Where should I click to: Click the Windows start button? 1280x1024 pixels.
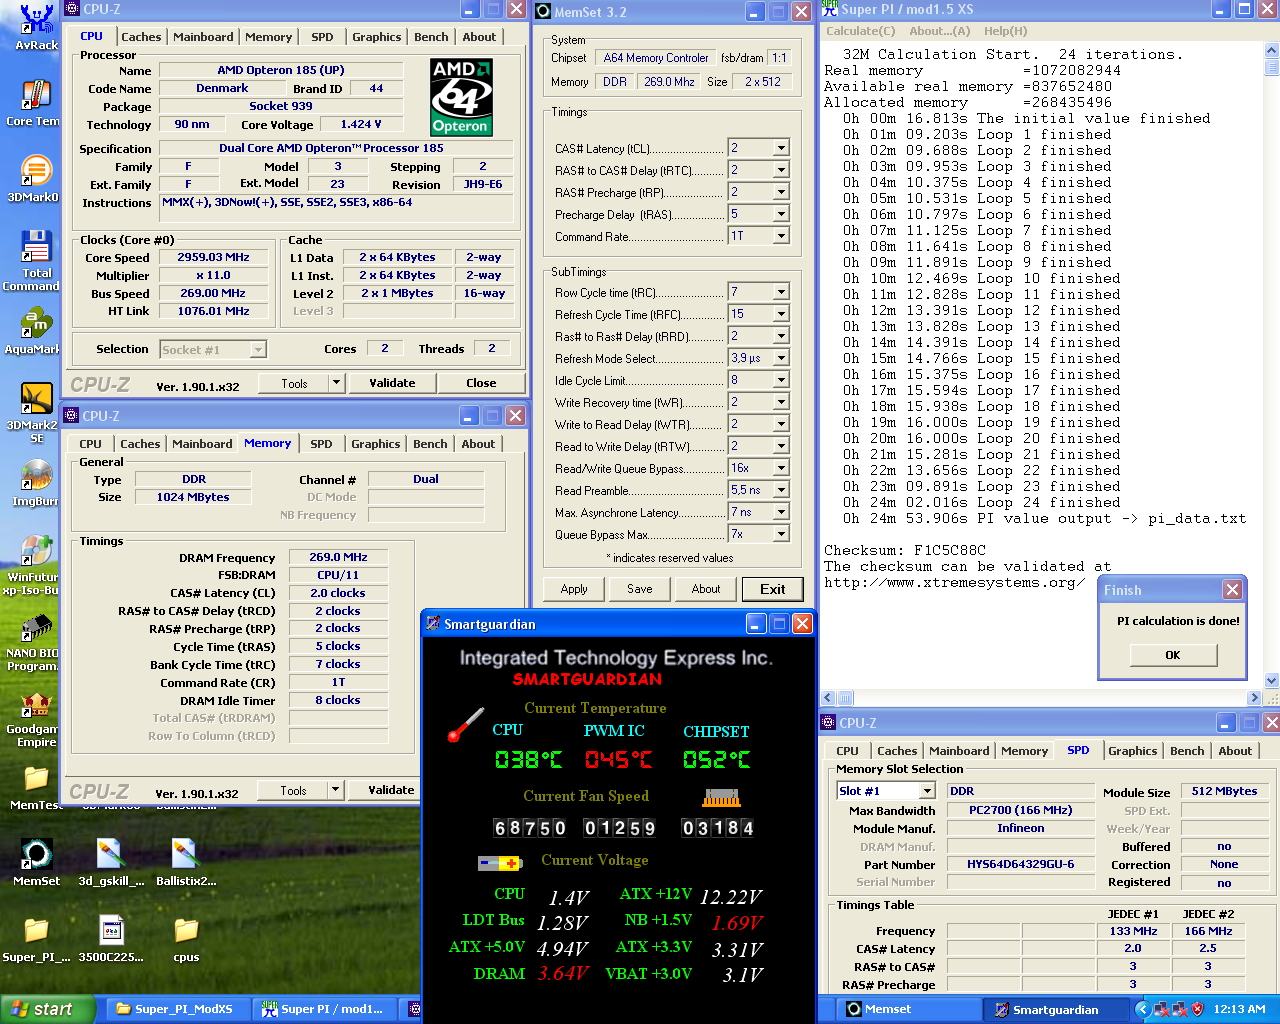48,1009
